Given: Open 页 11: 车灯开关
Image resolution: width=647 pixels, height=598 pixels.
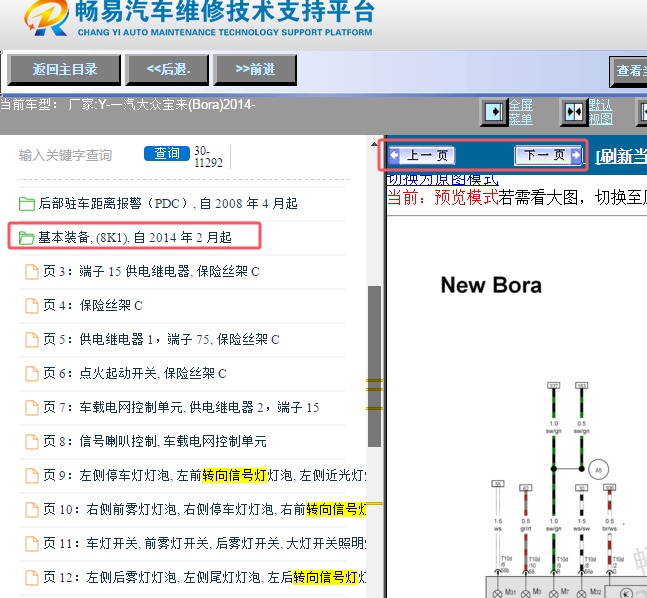Looking at the screenshot, I should click(205, 543).
